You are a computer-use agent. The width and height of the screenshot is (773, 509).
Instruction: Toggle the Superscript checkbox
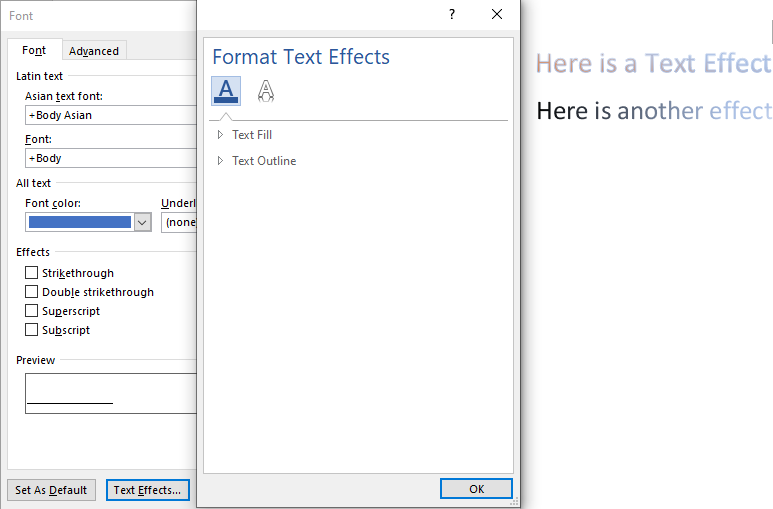32,311
